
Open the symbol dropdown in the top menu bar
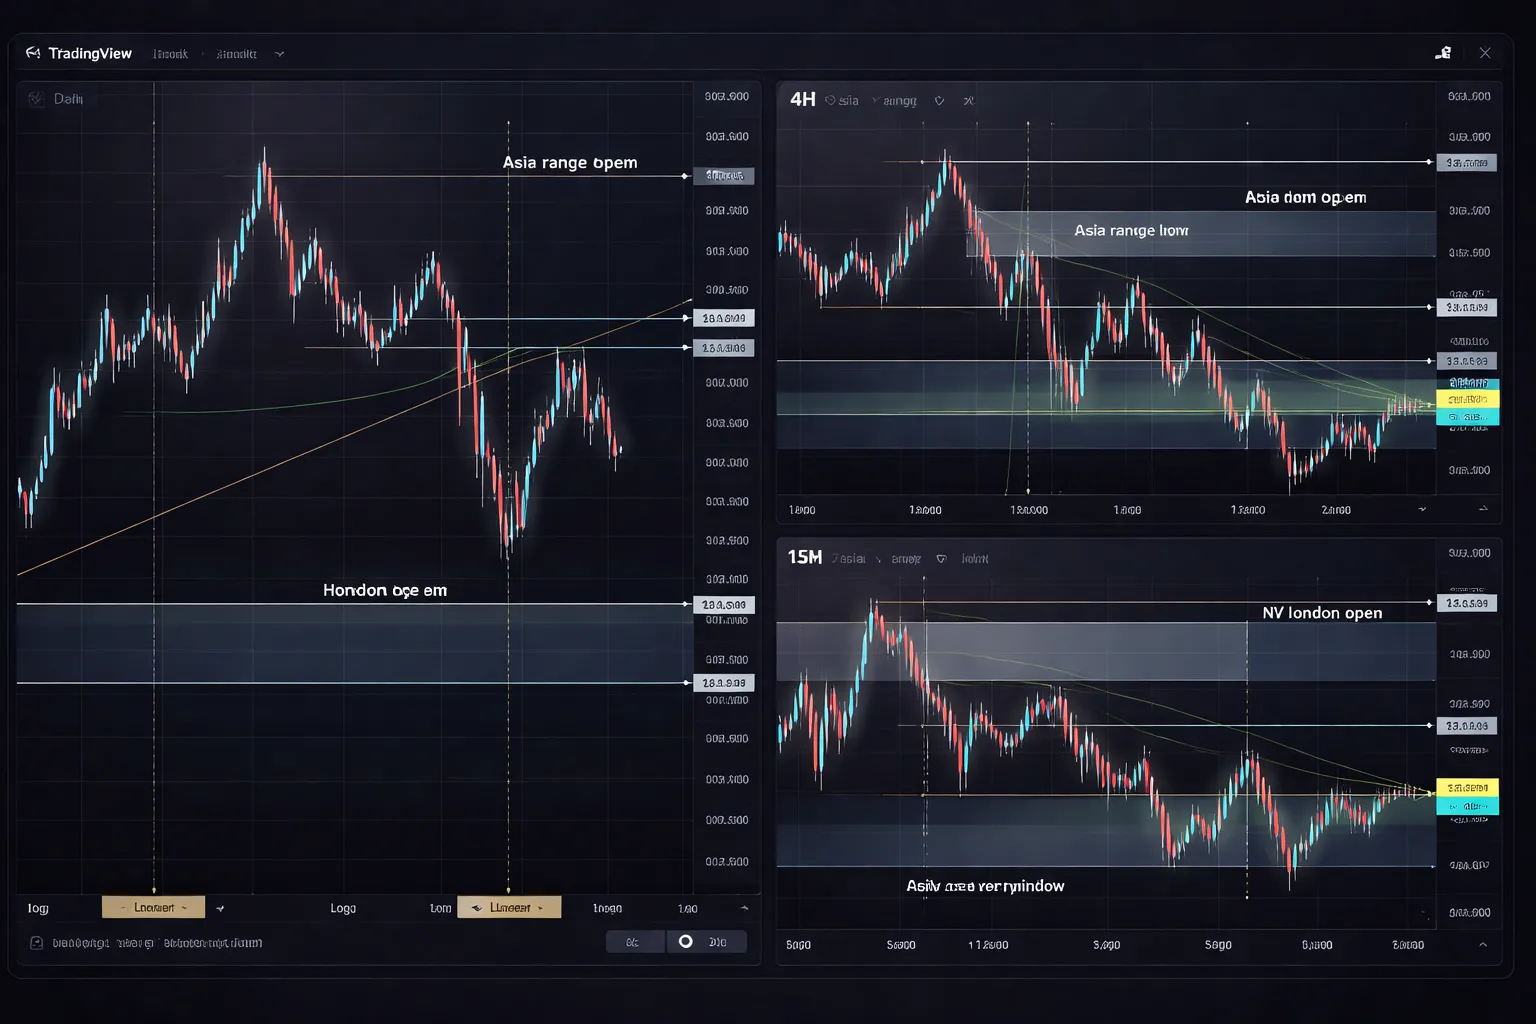[280, 53]
